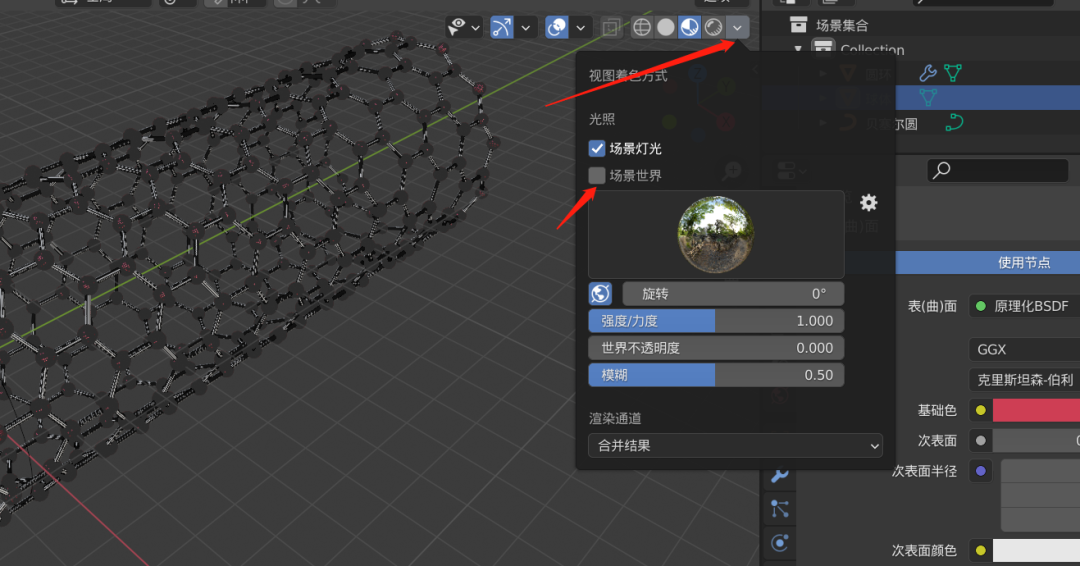Open the Modifier properties wrench tab

tap(780, 475)
